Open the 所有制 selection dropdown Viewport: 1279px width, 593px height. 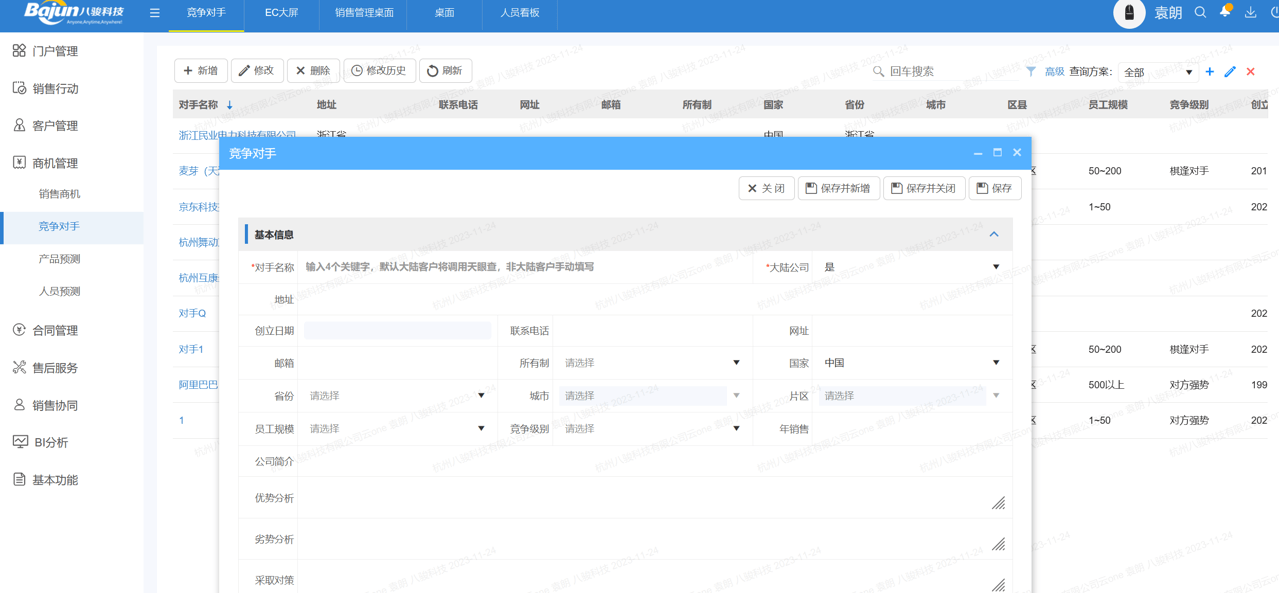737,362
